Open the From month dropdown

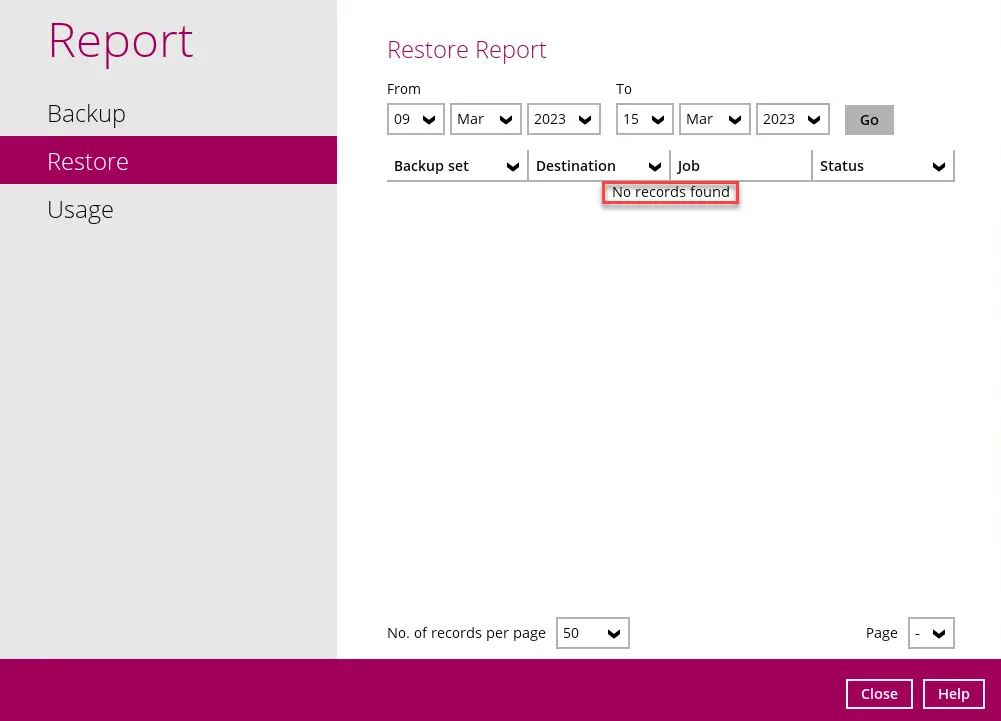tap(485, 119)
